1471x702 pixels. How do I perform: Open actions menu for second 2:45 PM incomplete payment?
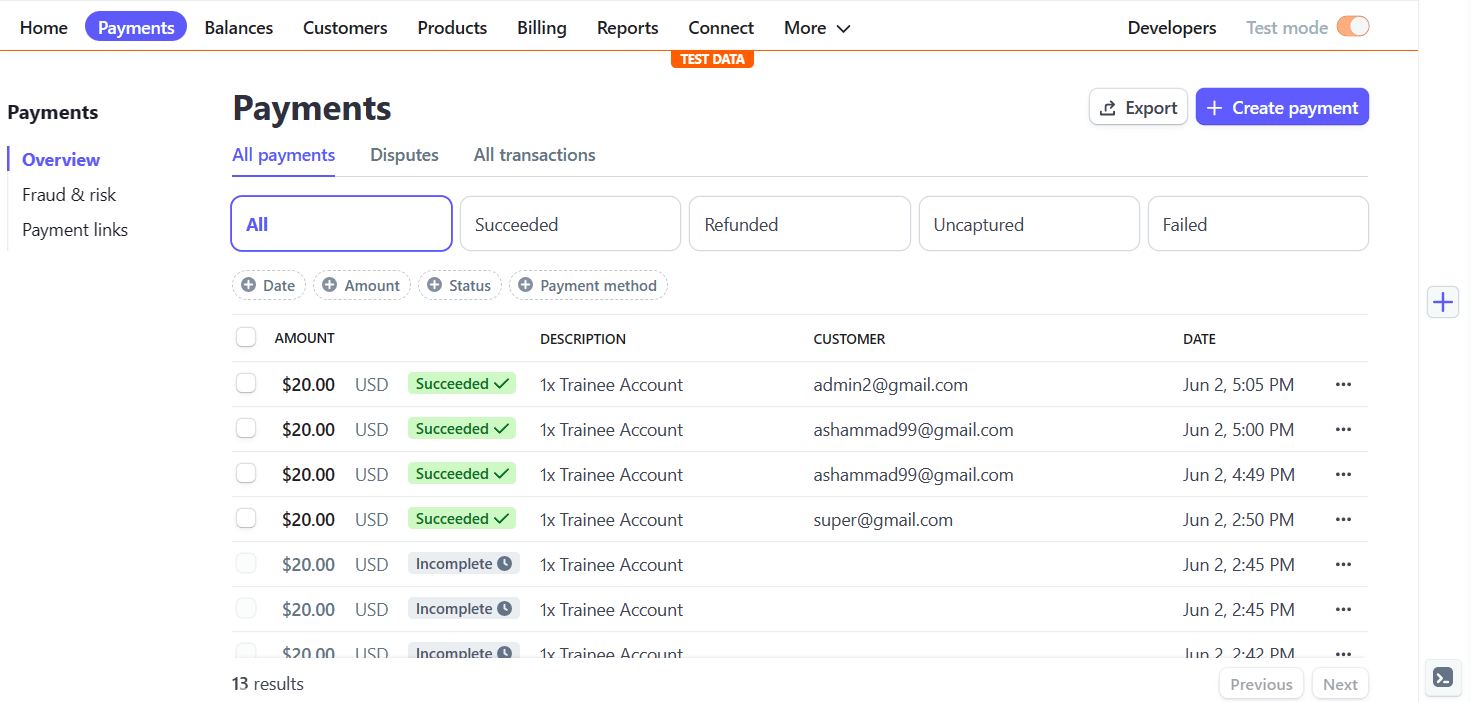(x=1343, y=609)
